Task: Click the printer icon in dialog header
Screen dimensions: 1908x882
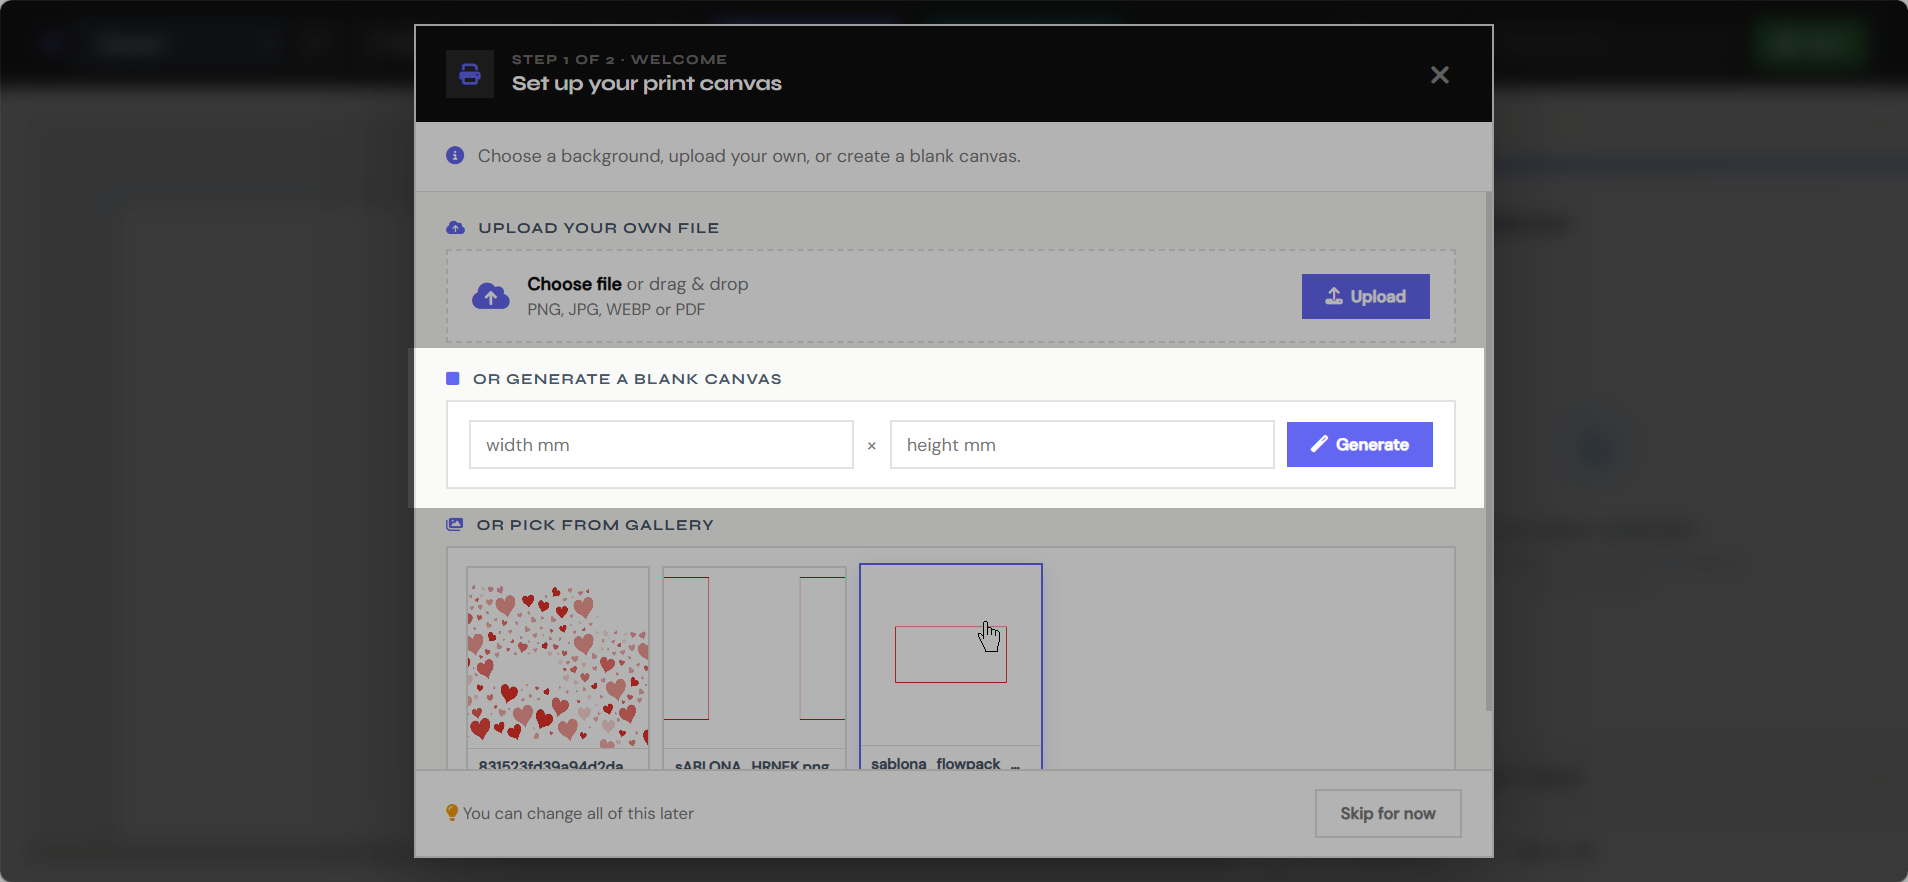Action: click(470, 74)
